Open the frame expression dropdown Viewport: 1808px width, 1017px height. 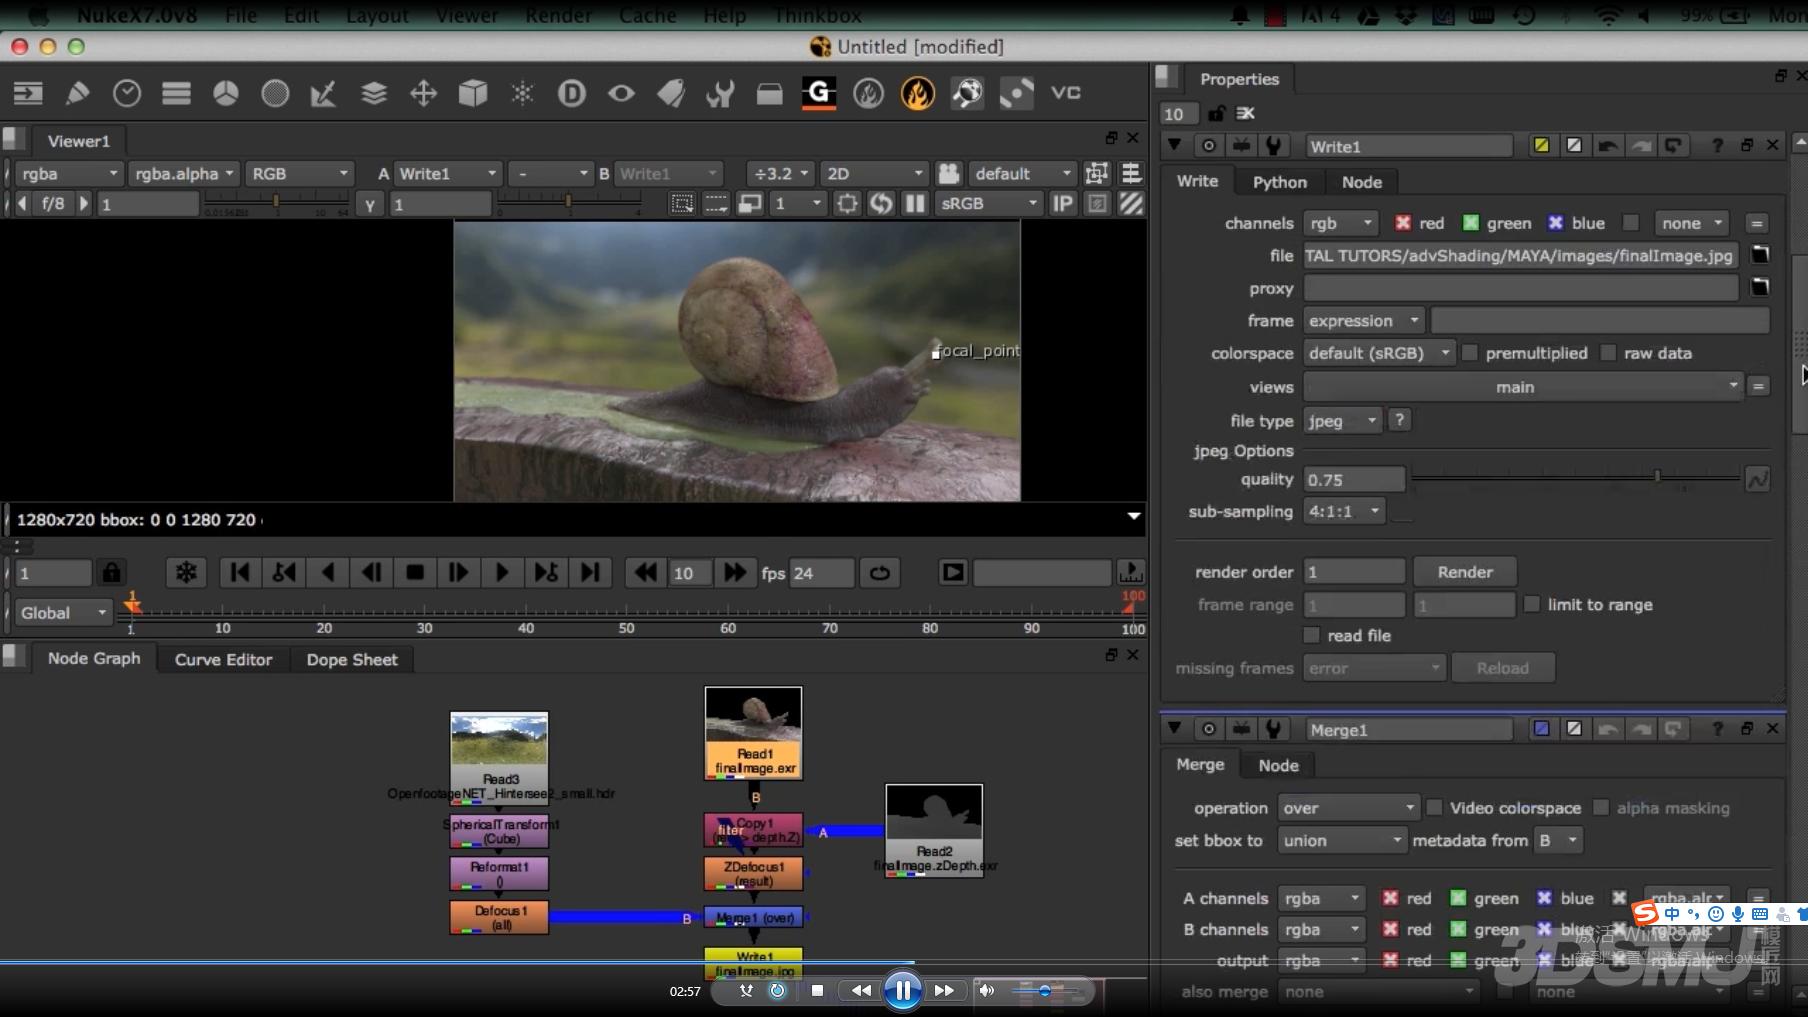(1363, 321)
